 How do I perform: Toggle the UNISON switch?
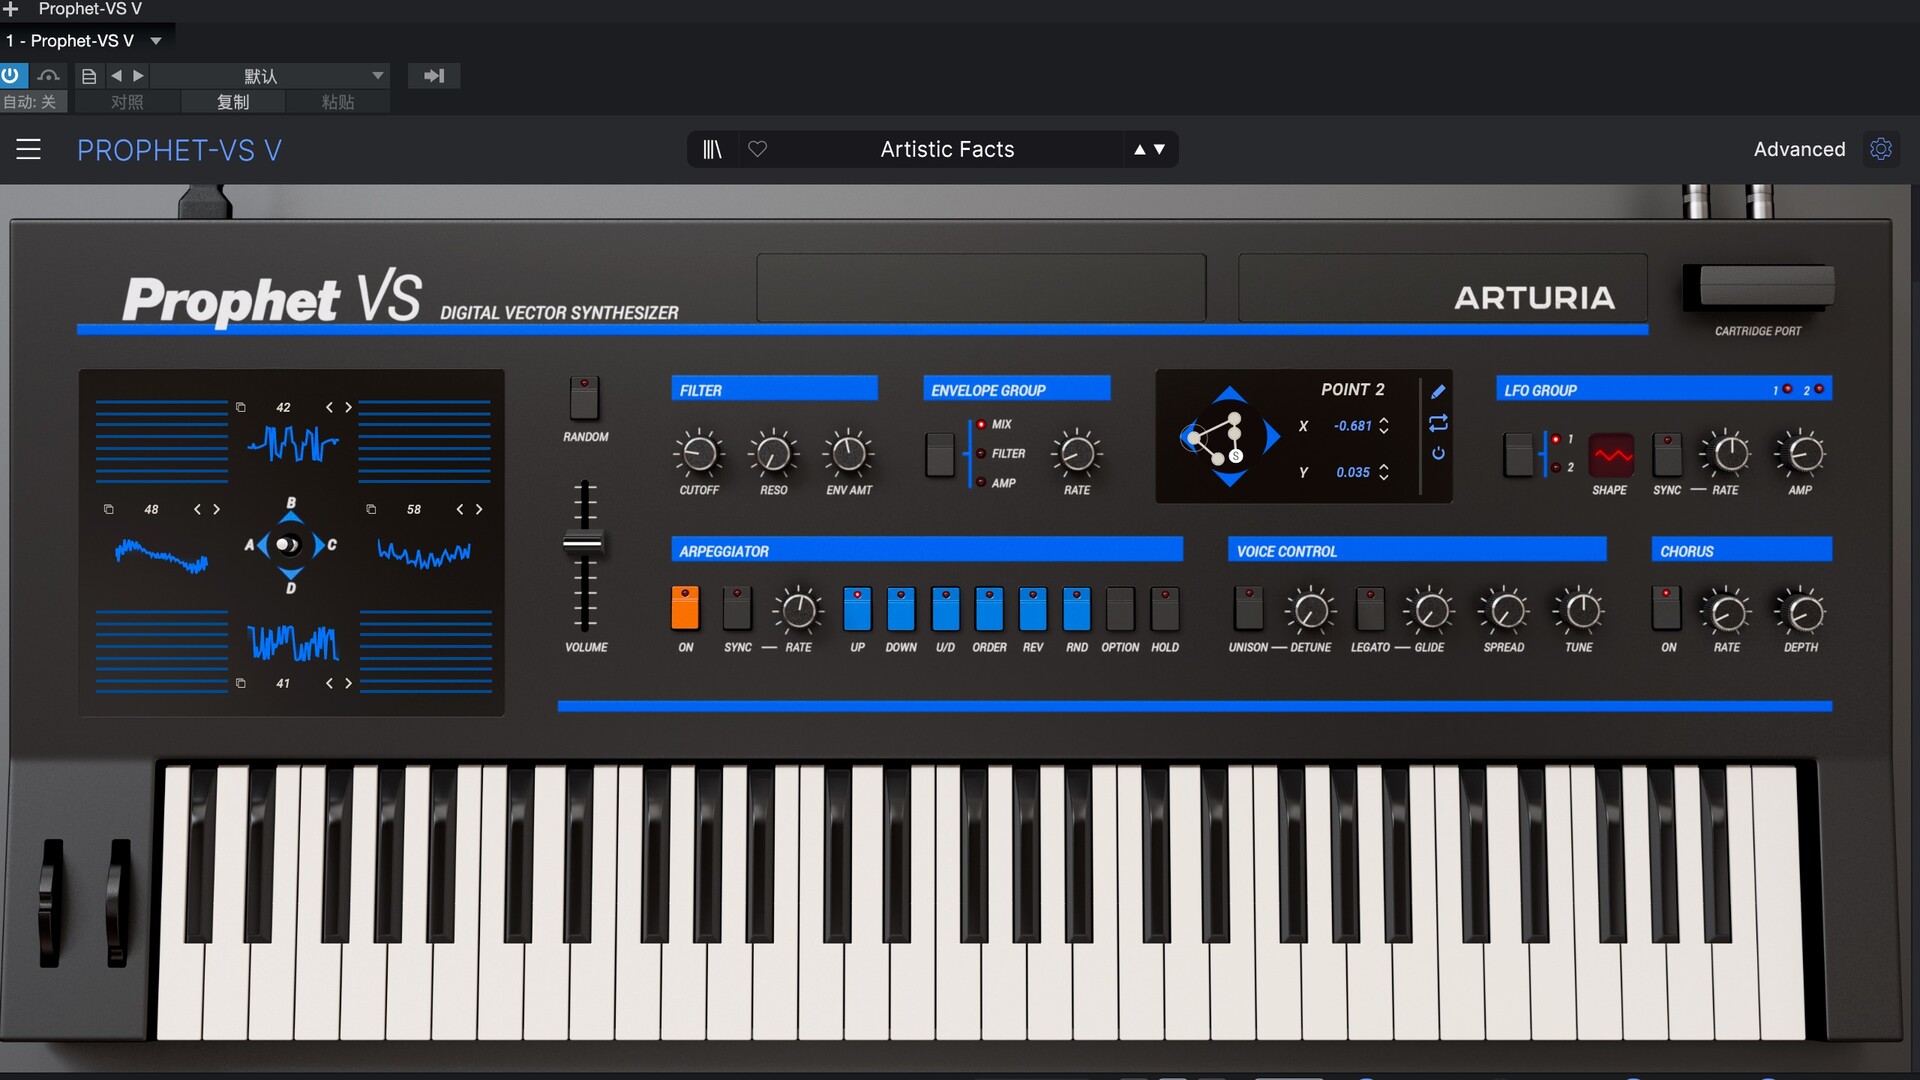[x=1248, y=608]
